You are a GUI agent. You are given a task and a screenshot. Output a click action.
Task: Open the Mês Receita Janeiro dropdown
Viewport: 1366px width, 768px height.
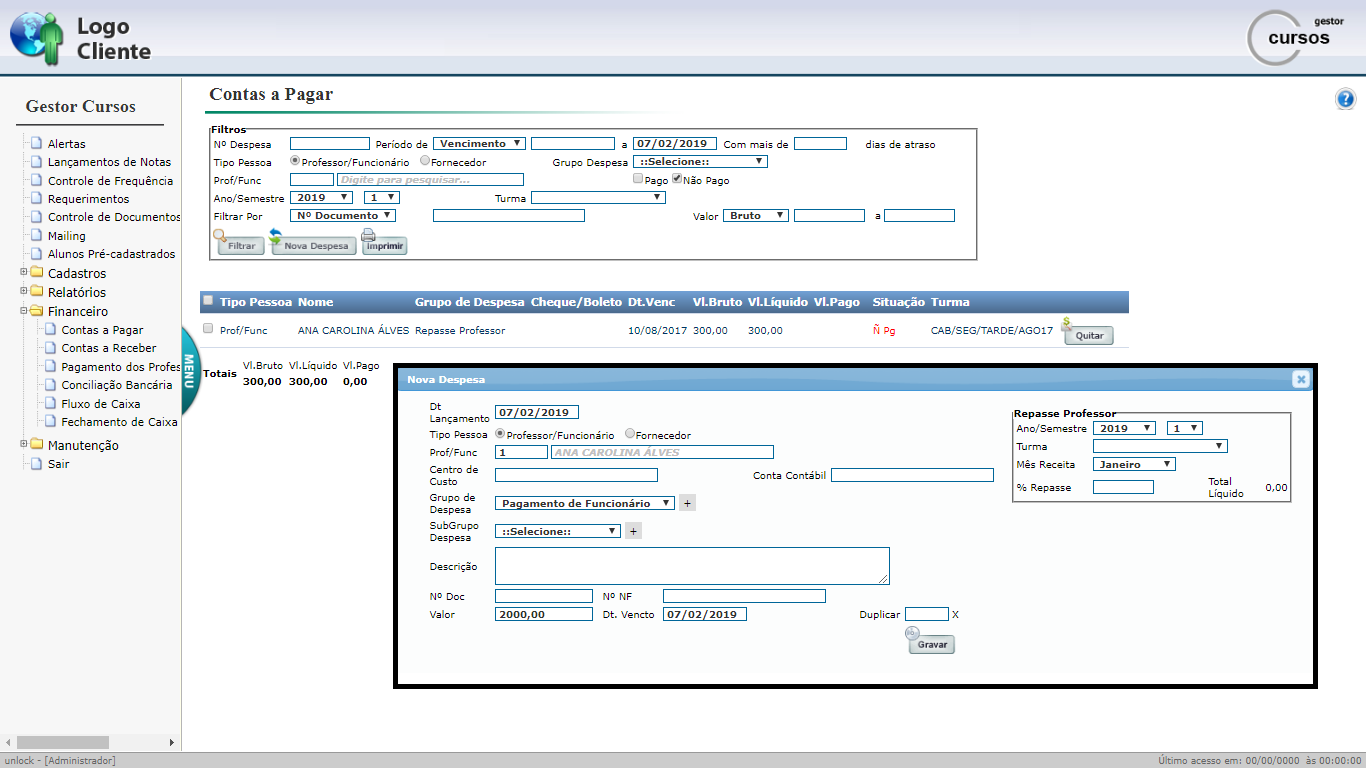point(1134,465)
